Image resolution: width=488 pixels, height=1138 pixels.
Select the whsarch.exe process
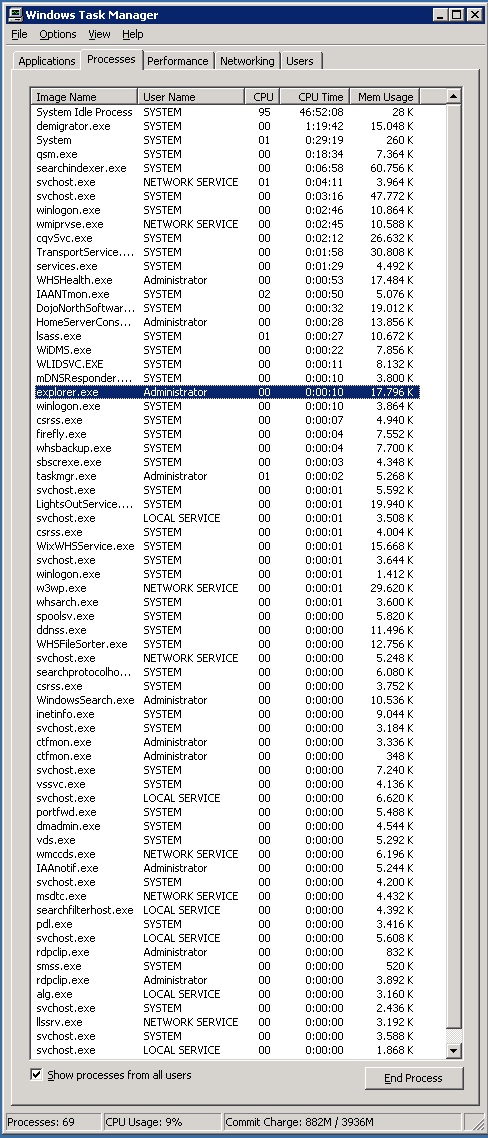227,602
